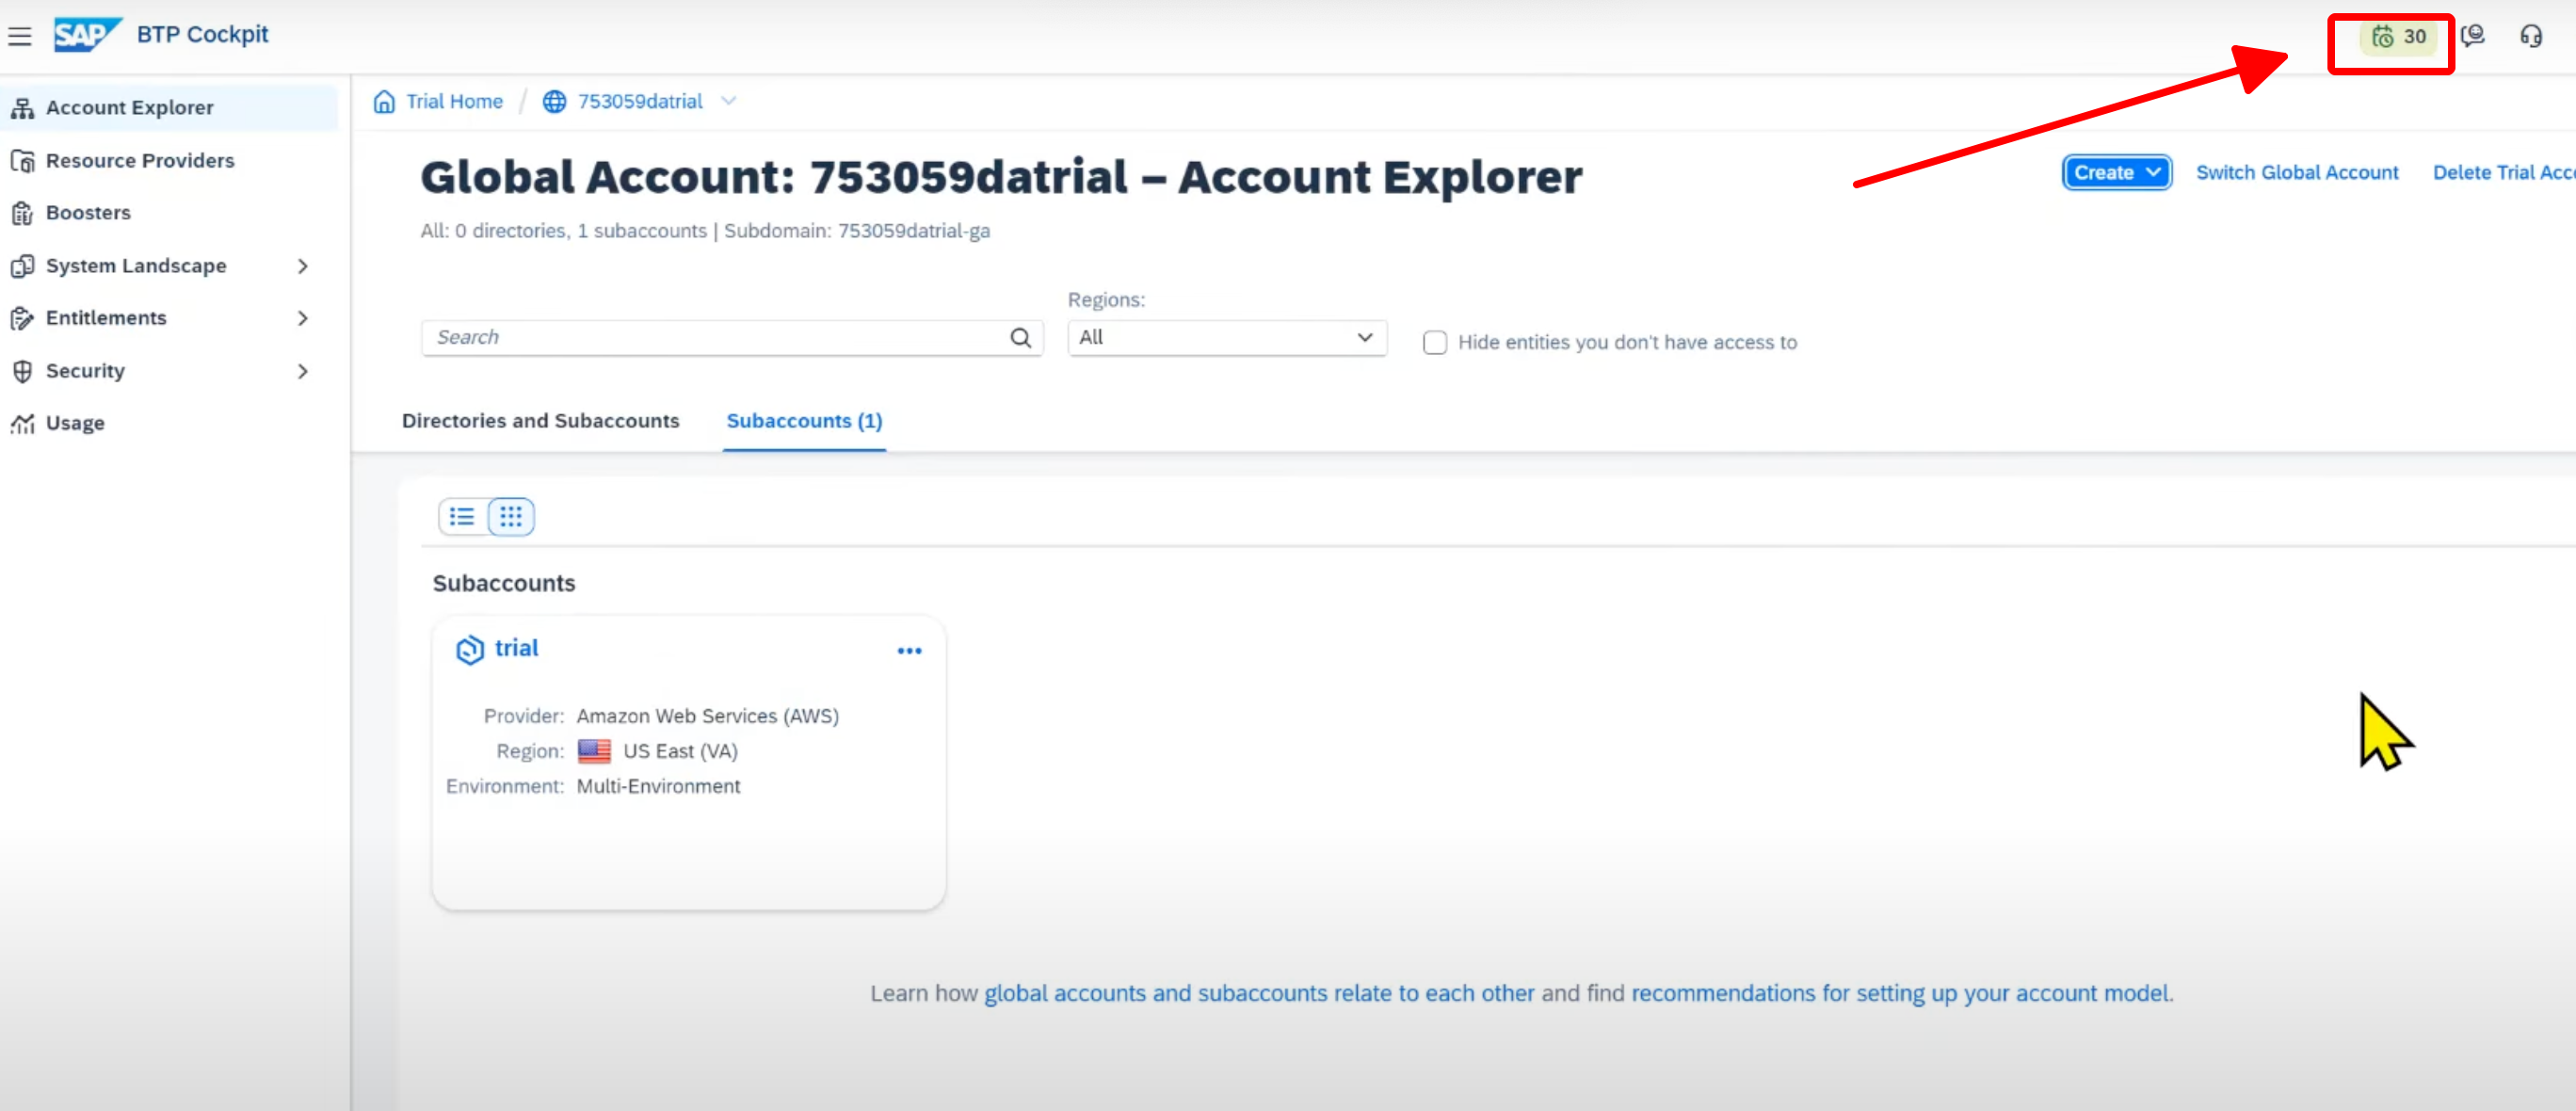The width and height of the screenshot is (2576, 1111).
Task: Click the US flag icon
Action: [594, 751]
